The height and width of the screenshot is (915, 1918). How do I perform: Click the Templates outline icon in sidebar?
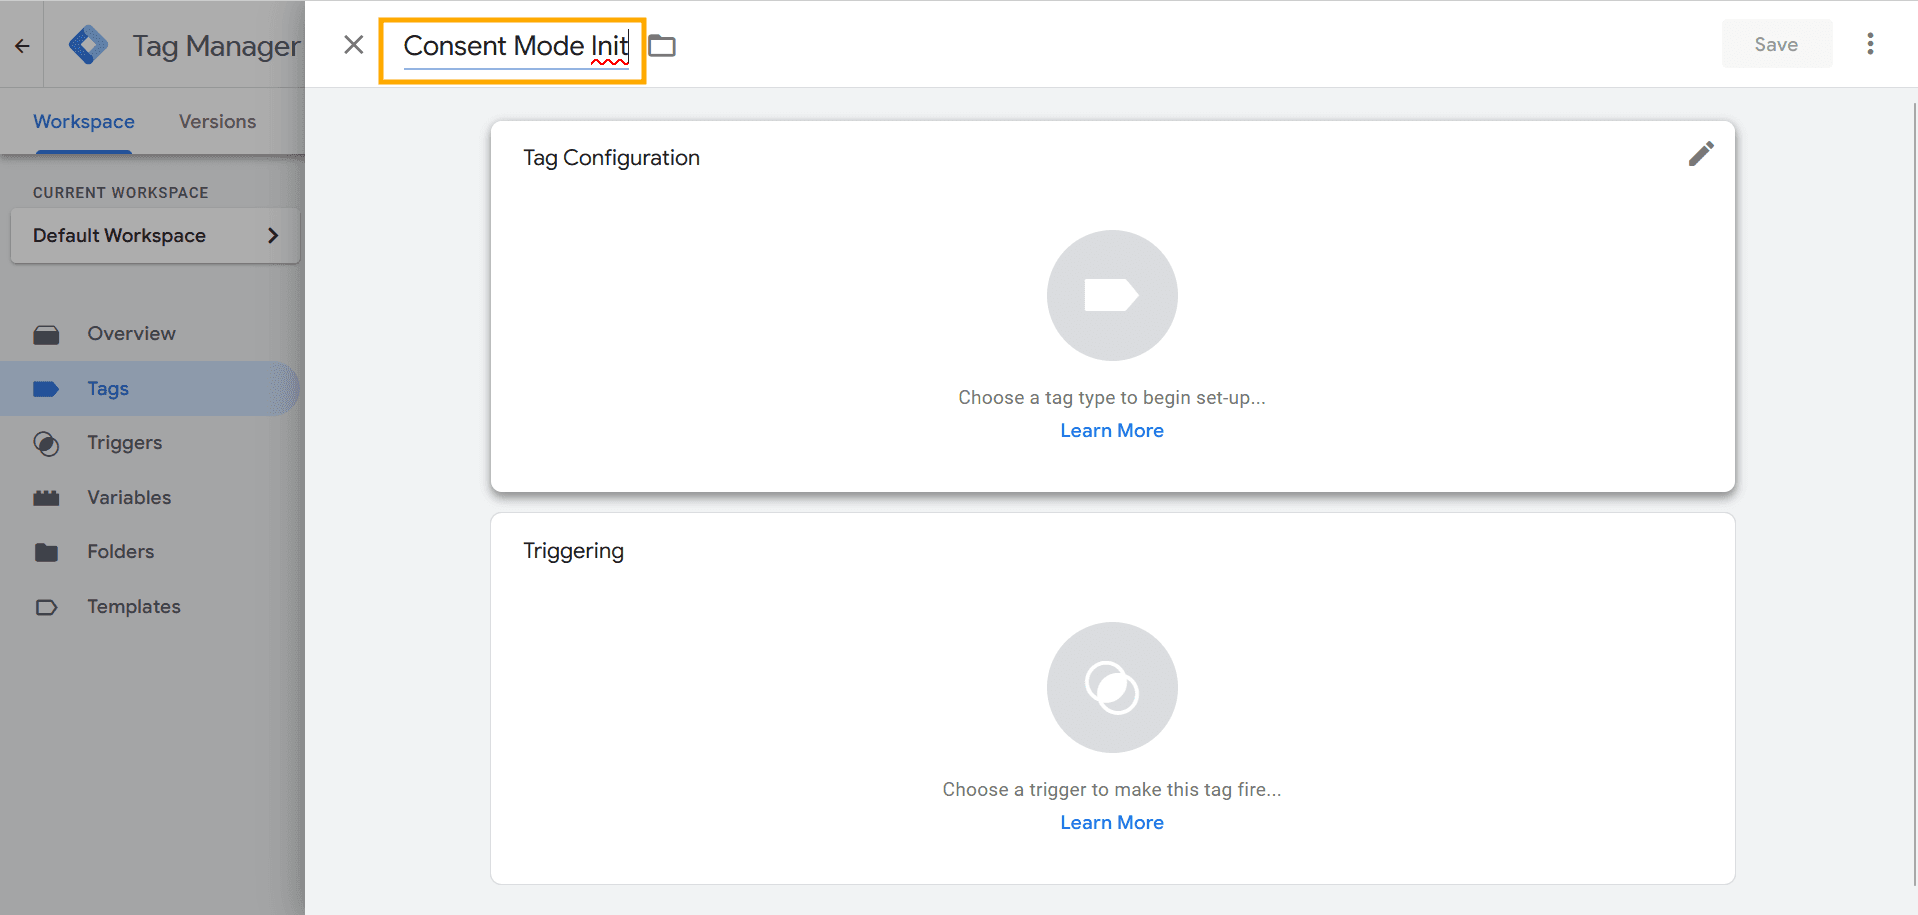pyautogui.click(x=46, y=607)
